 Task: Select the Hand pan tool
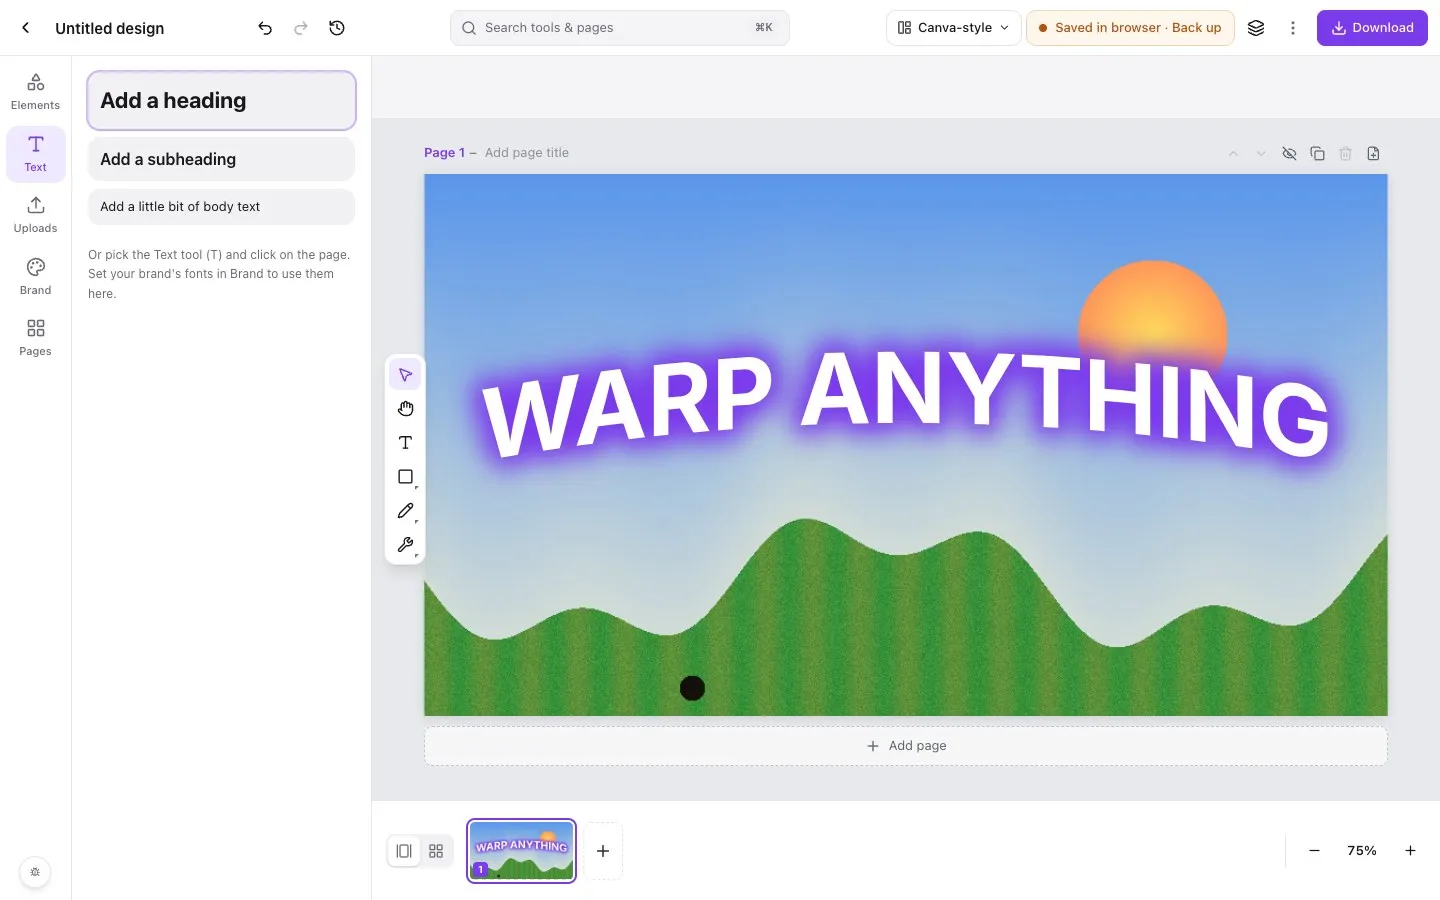click(405, 409)
